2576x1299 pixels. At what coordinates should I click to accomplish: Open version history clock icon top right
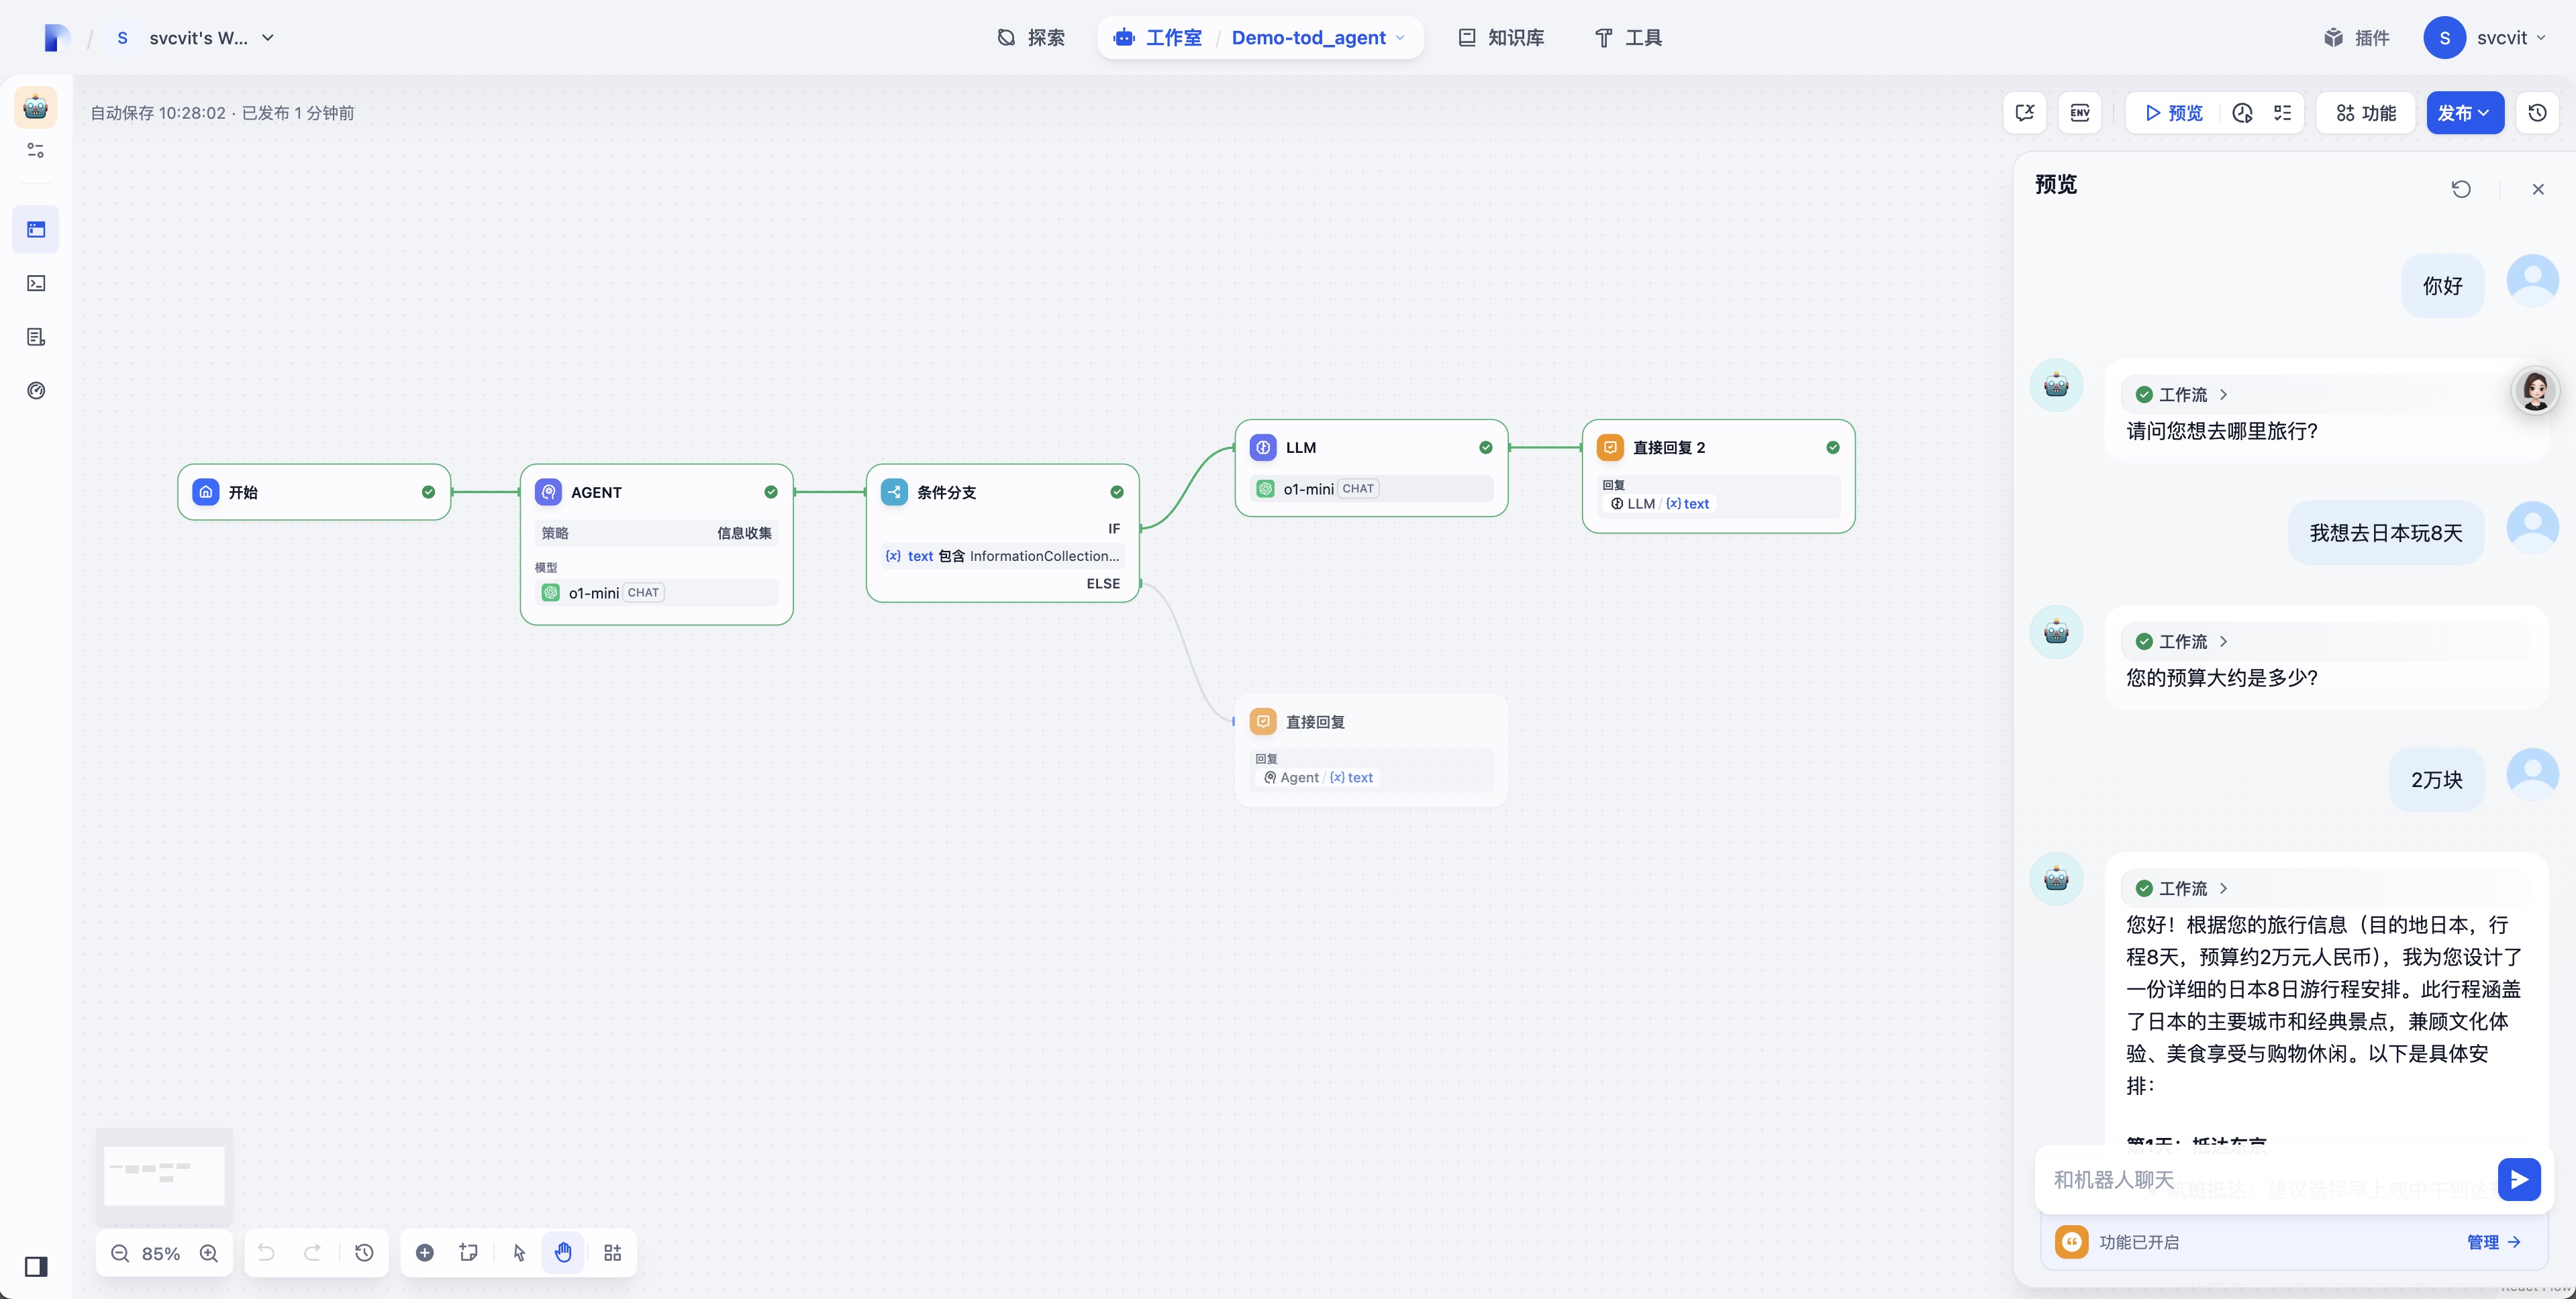click(2537, 113)
